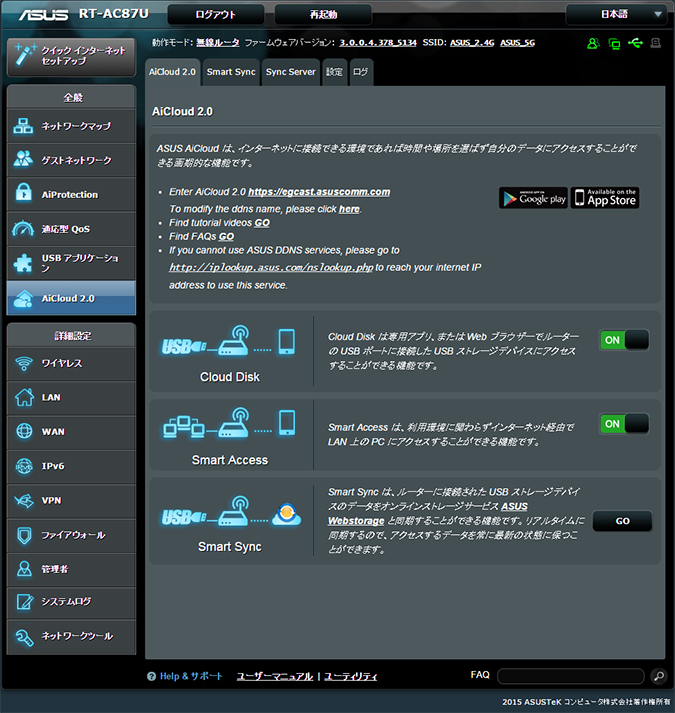Open the Adaptive QoS gauge icon
Viewport: 675px width, 713px height.
point(23,228)
